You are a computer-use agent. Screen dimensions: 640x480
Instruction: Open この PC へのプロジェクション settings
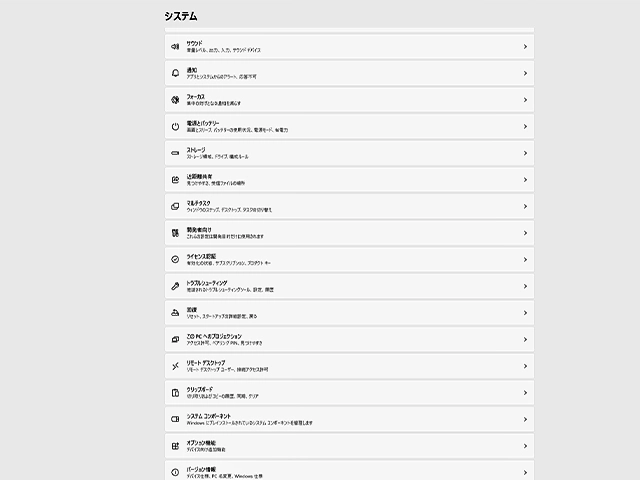(x=349, y=340)
